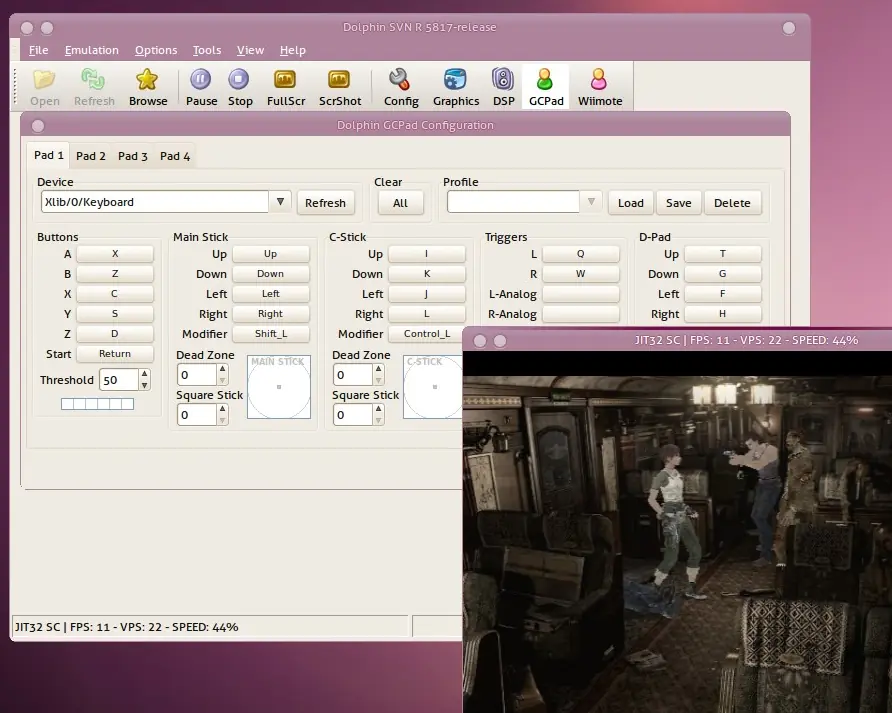Click the Save profile button
Image resolution: width=892 pixels, height=713 pixels.
(678, 203)
